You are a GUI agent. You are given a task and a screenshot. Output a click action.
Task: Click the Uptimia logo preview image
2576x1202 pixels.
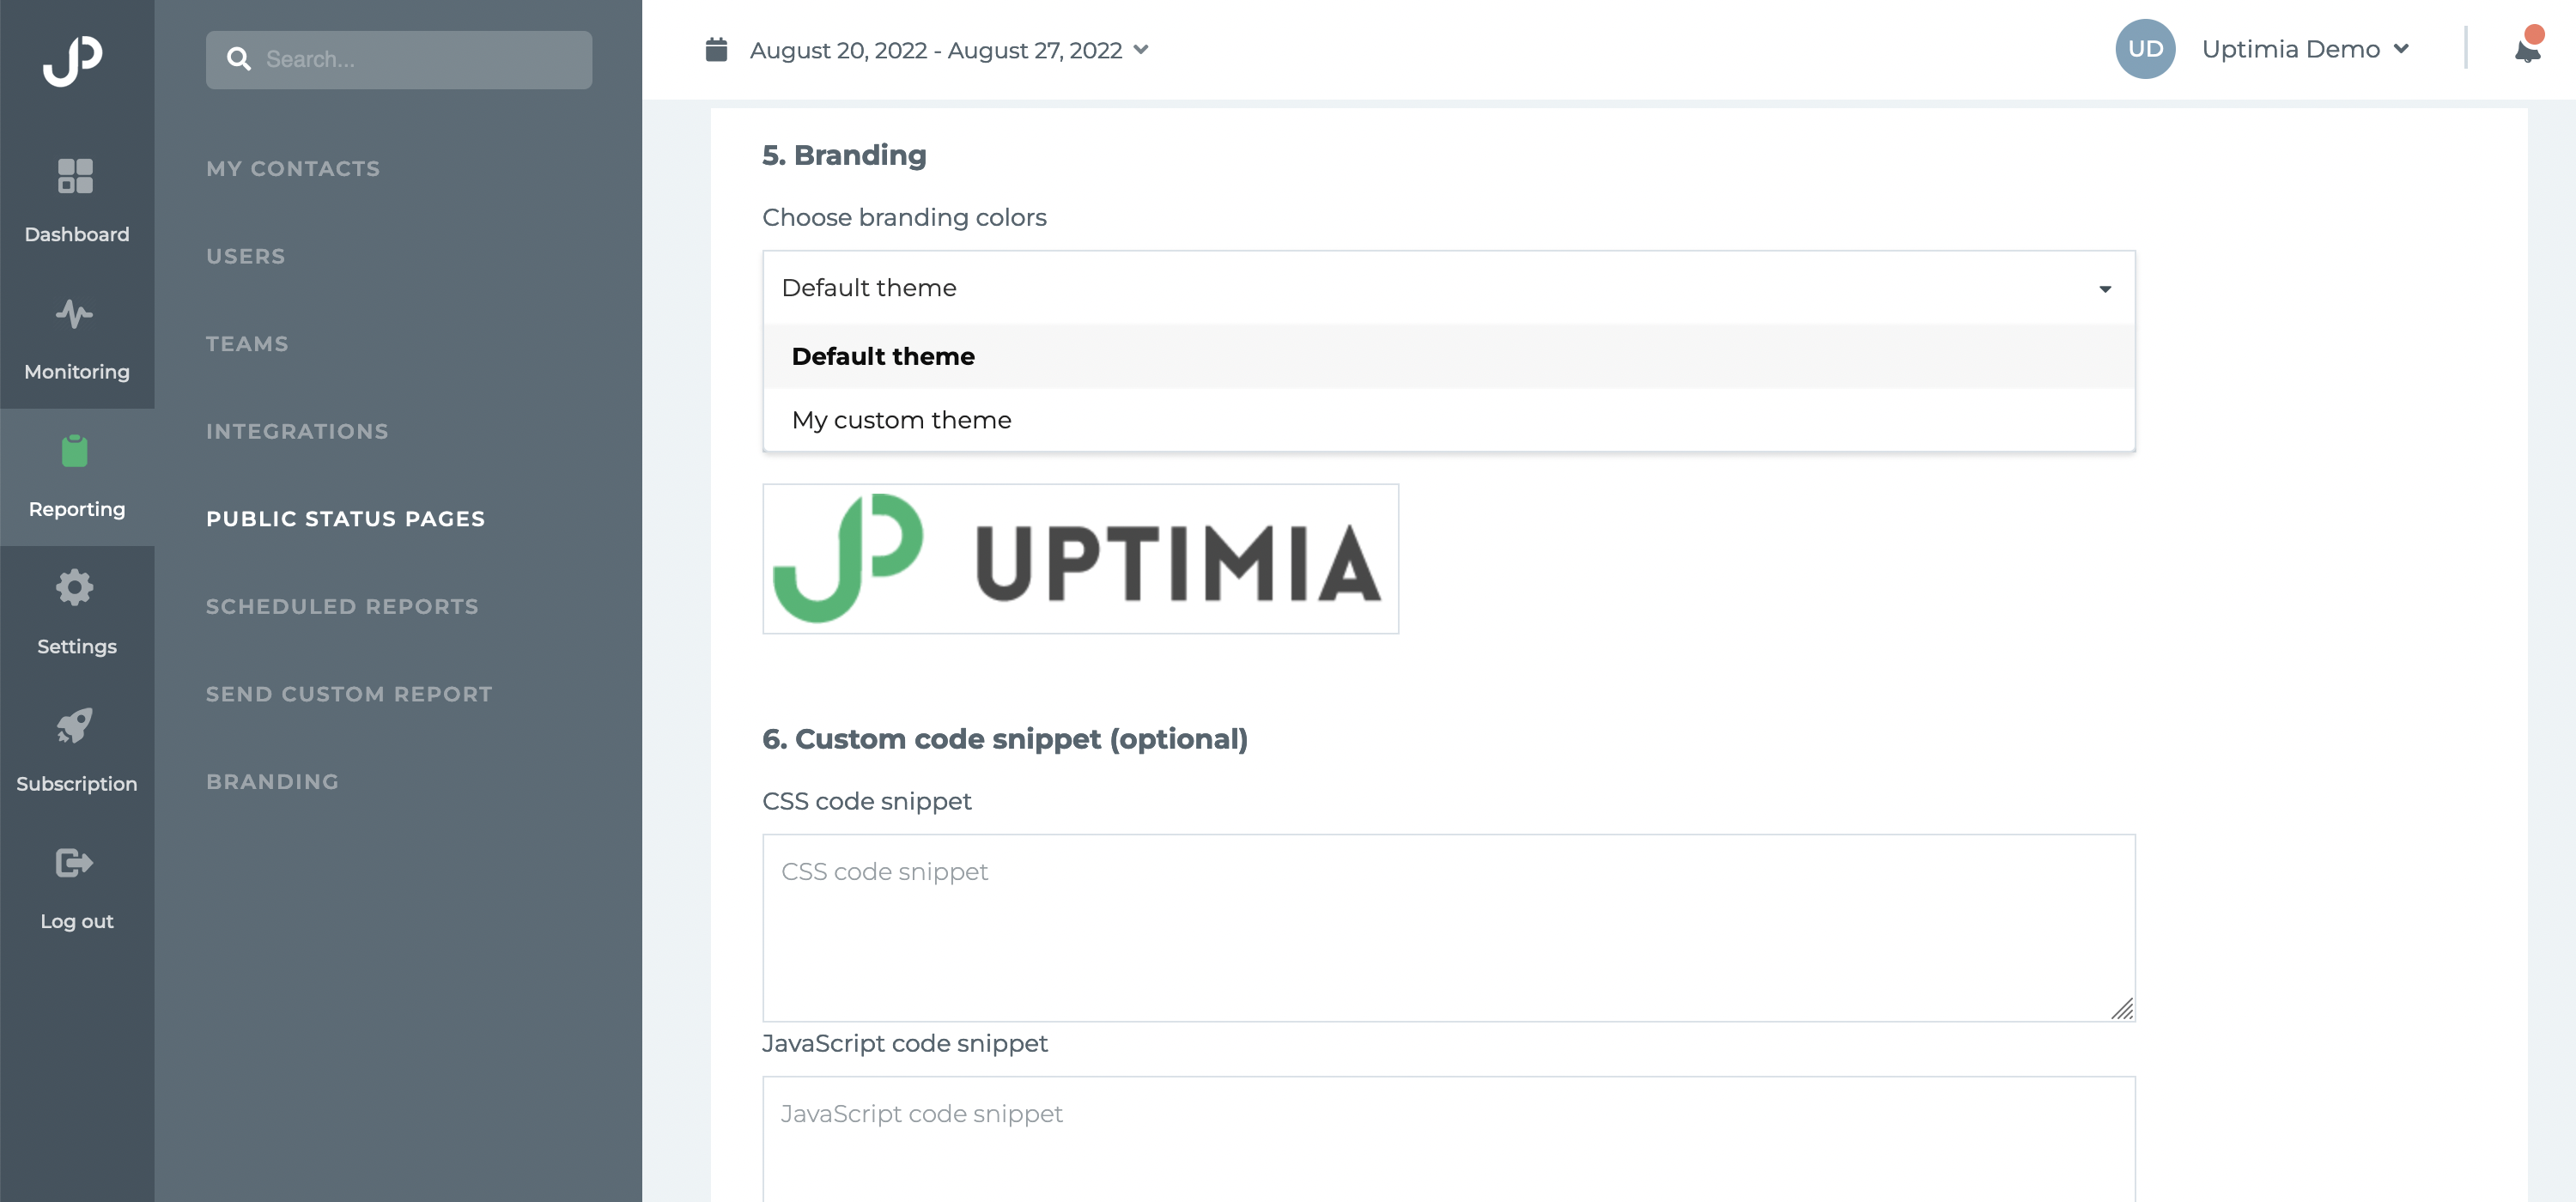click(x=1080, y=559)
